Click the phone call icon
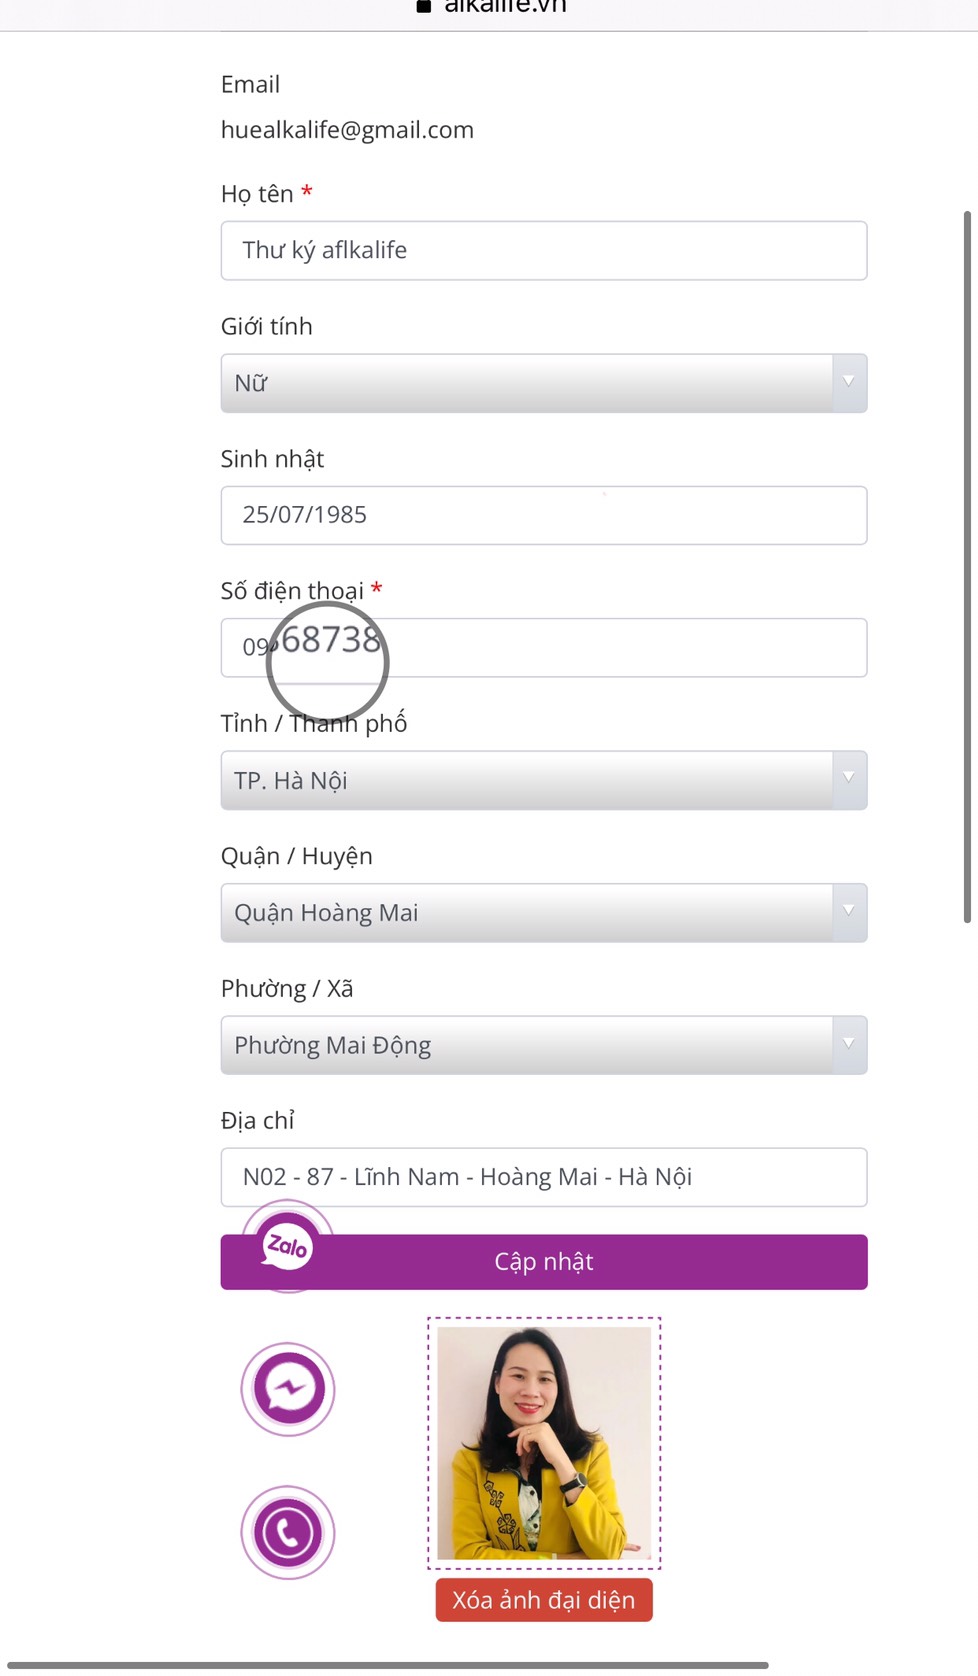The width and height of the screenshot is (978, 1676). point(288,1532)
